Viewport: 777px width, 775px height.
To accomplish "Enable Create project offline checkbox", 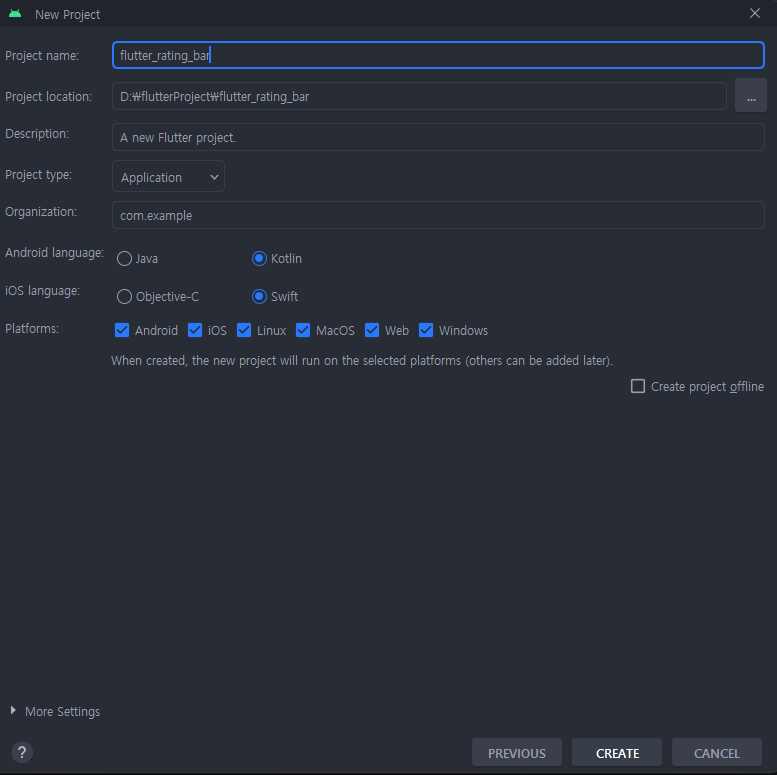I will click(x=638, y=386).
